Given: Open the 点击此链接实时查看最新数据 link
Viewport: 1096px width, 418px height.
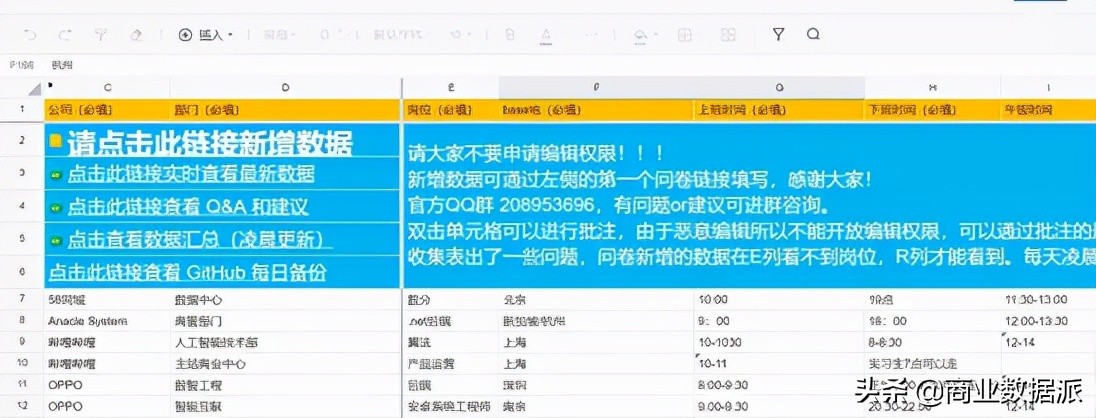Looking at the screenshot, I should click(x=191, y=174).
